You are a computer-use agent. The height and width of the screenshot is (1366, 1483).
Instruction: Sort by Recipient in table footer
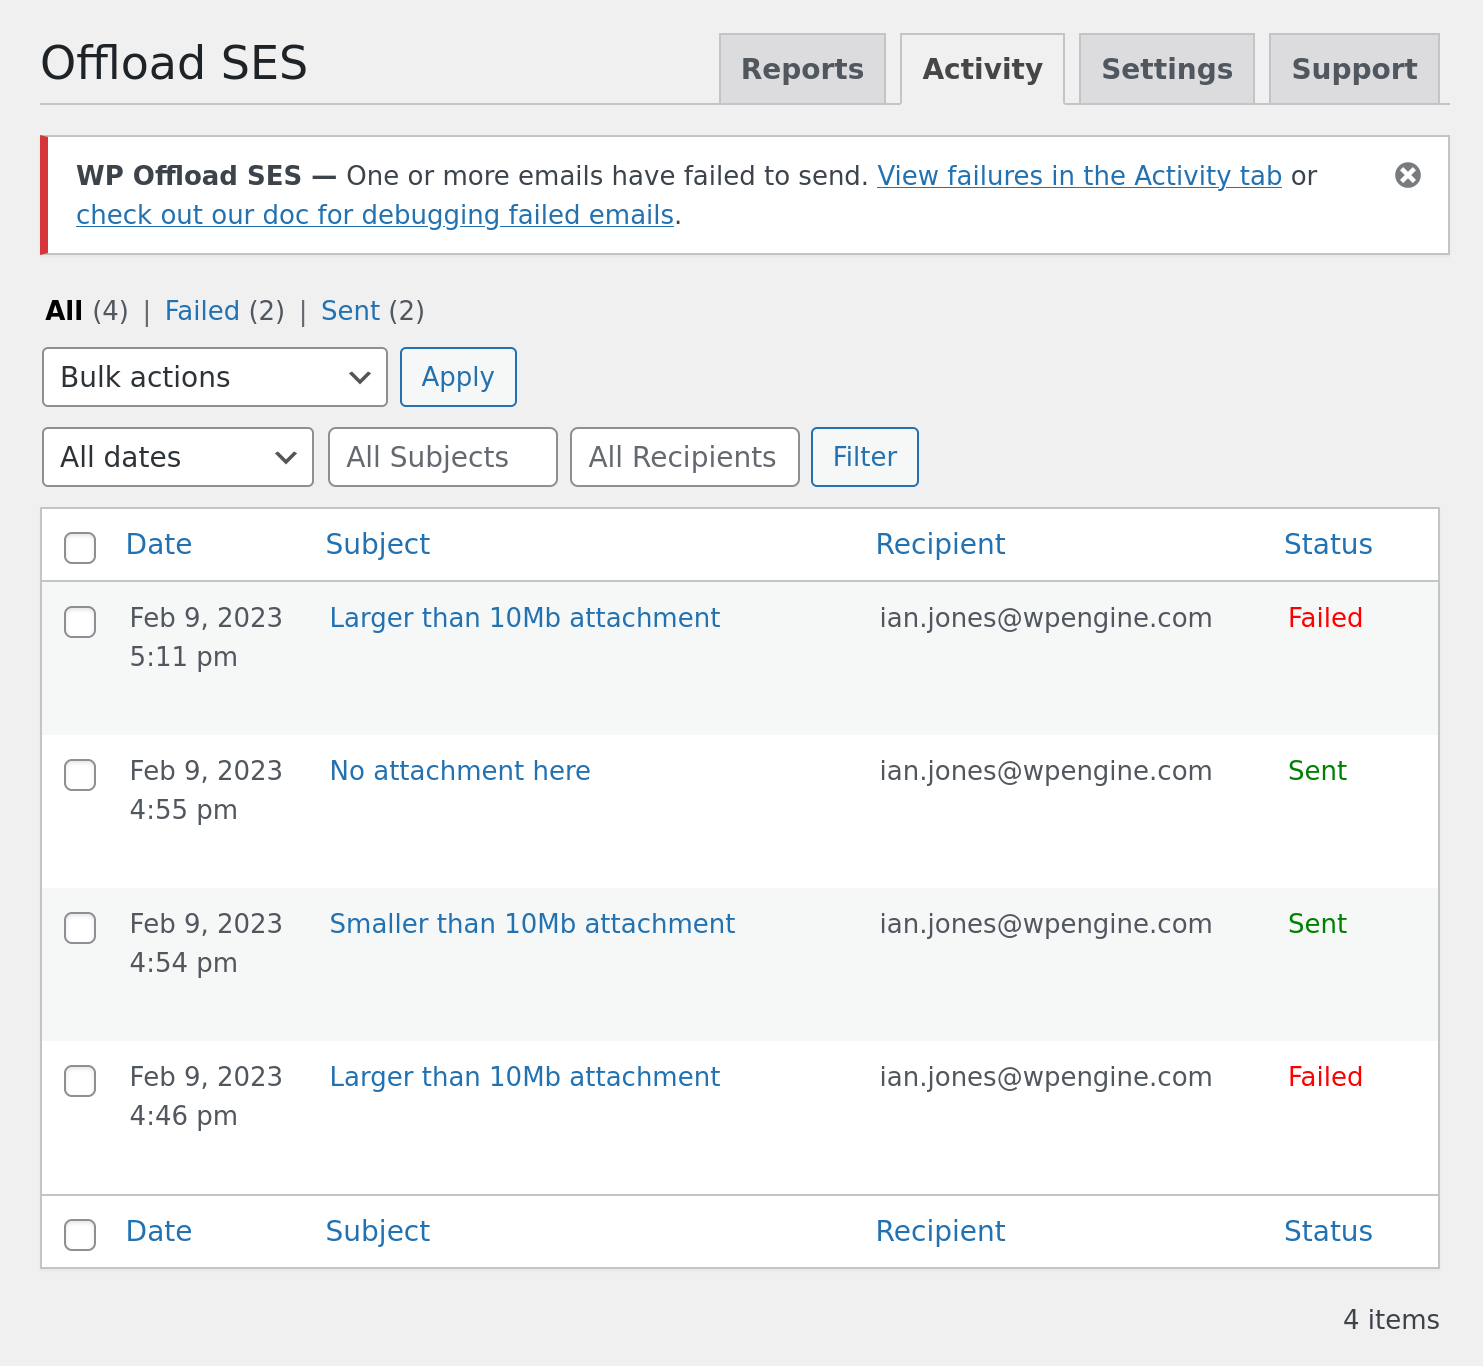(940, 1231)
